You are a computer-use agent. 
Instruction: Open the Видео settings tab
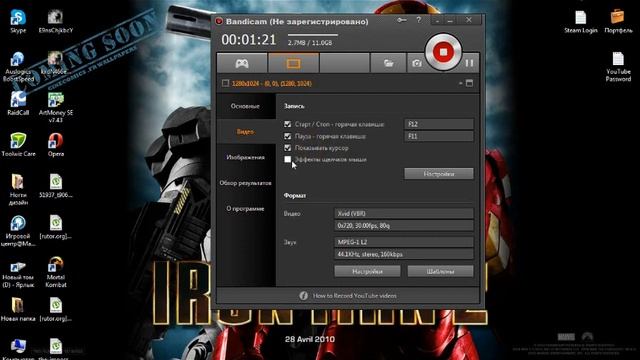pyautogui.click(x=245, y=132)
